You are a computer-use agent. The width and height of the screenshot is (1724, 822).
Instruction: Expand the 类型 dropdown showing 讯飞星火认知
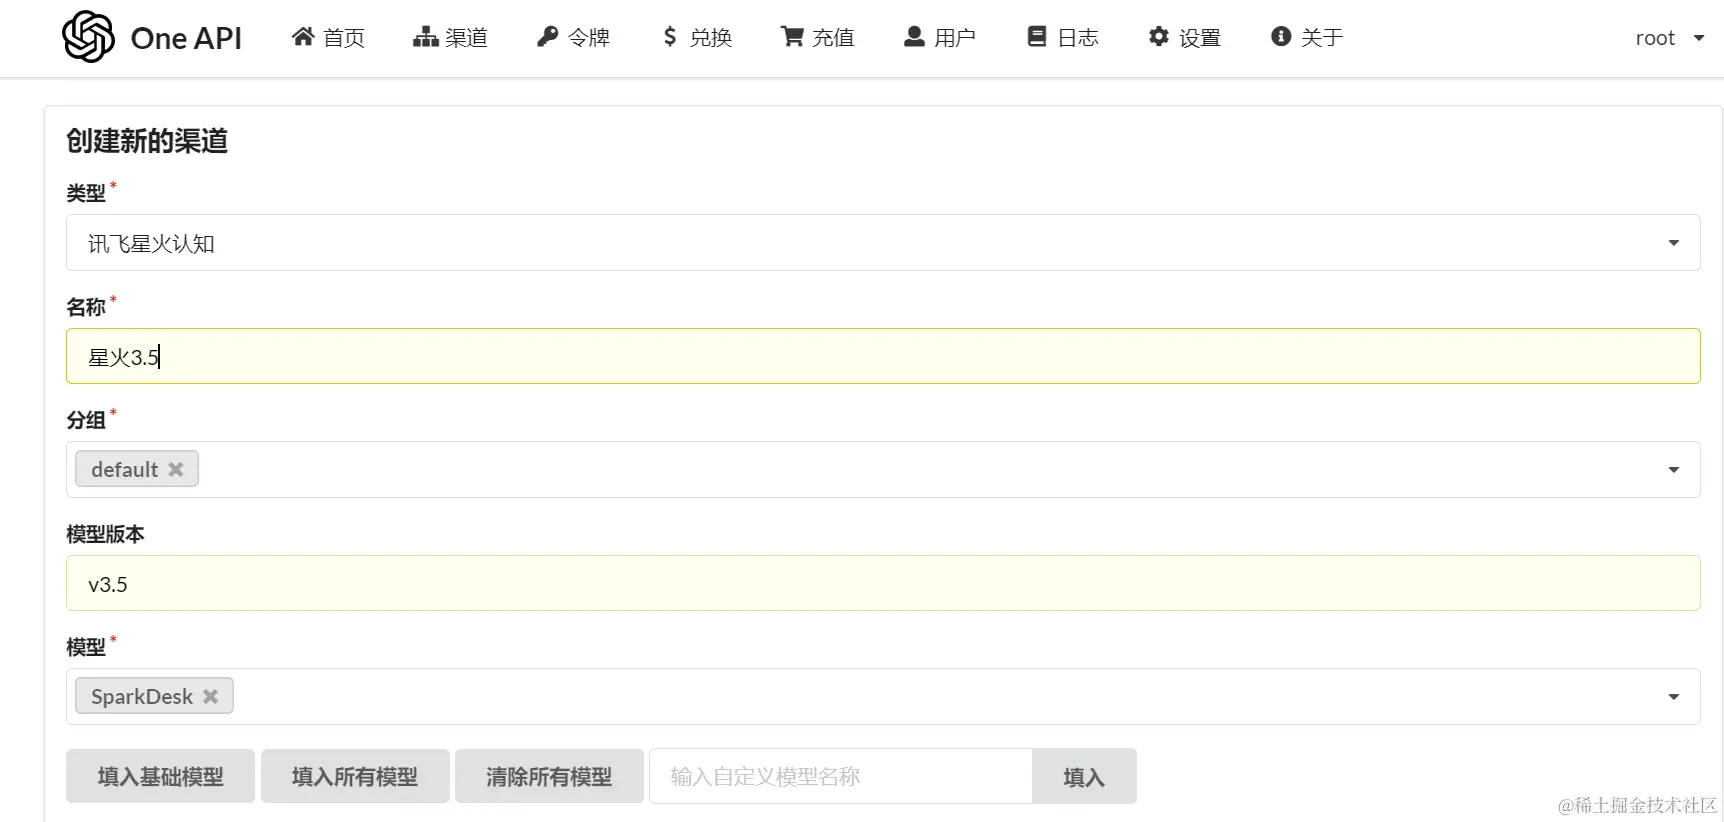click(883, 243)
